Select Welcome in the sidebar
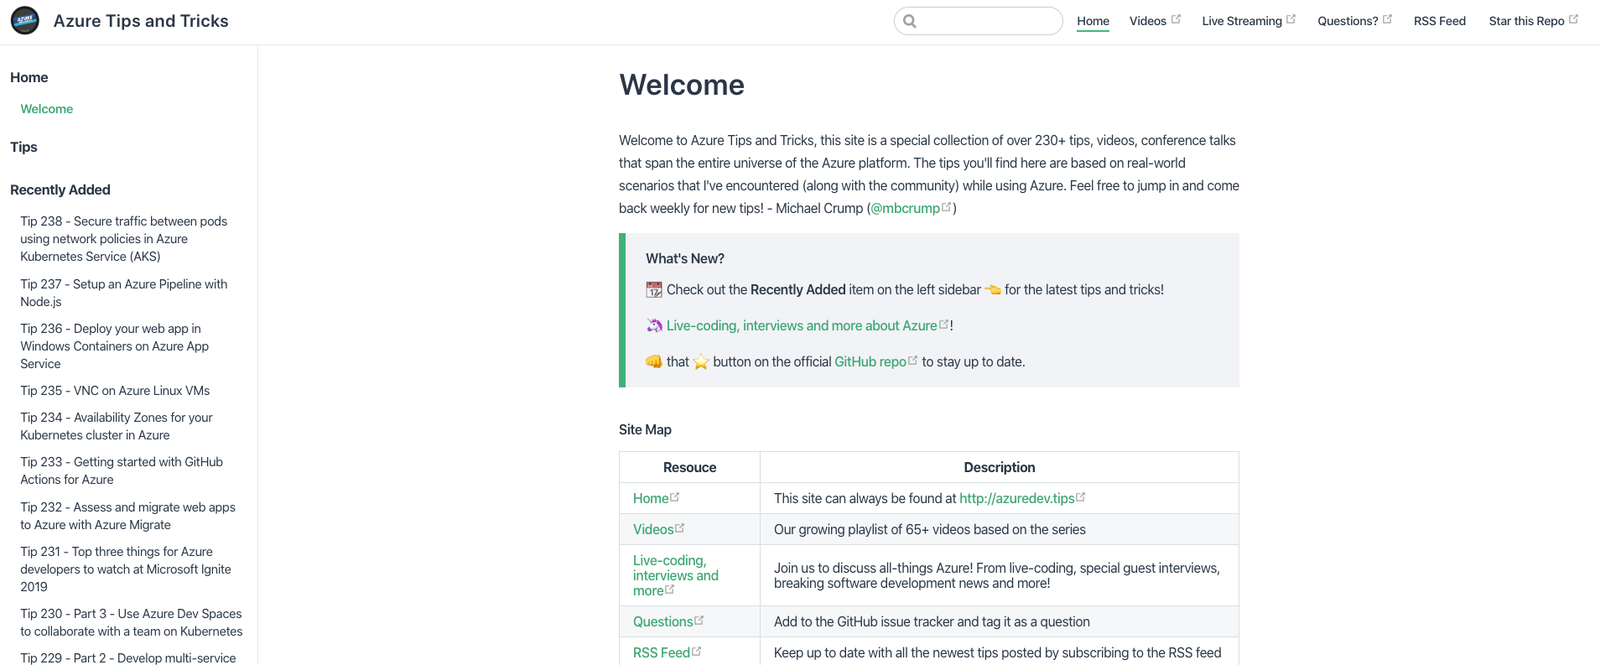The image size is (1600, 665). point(47,109)
